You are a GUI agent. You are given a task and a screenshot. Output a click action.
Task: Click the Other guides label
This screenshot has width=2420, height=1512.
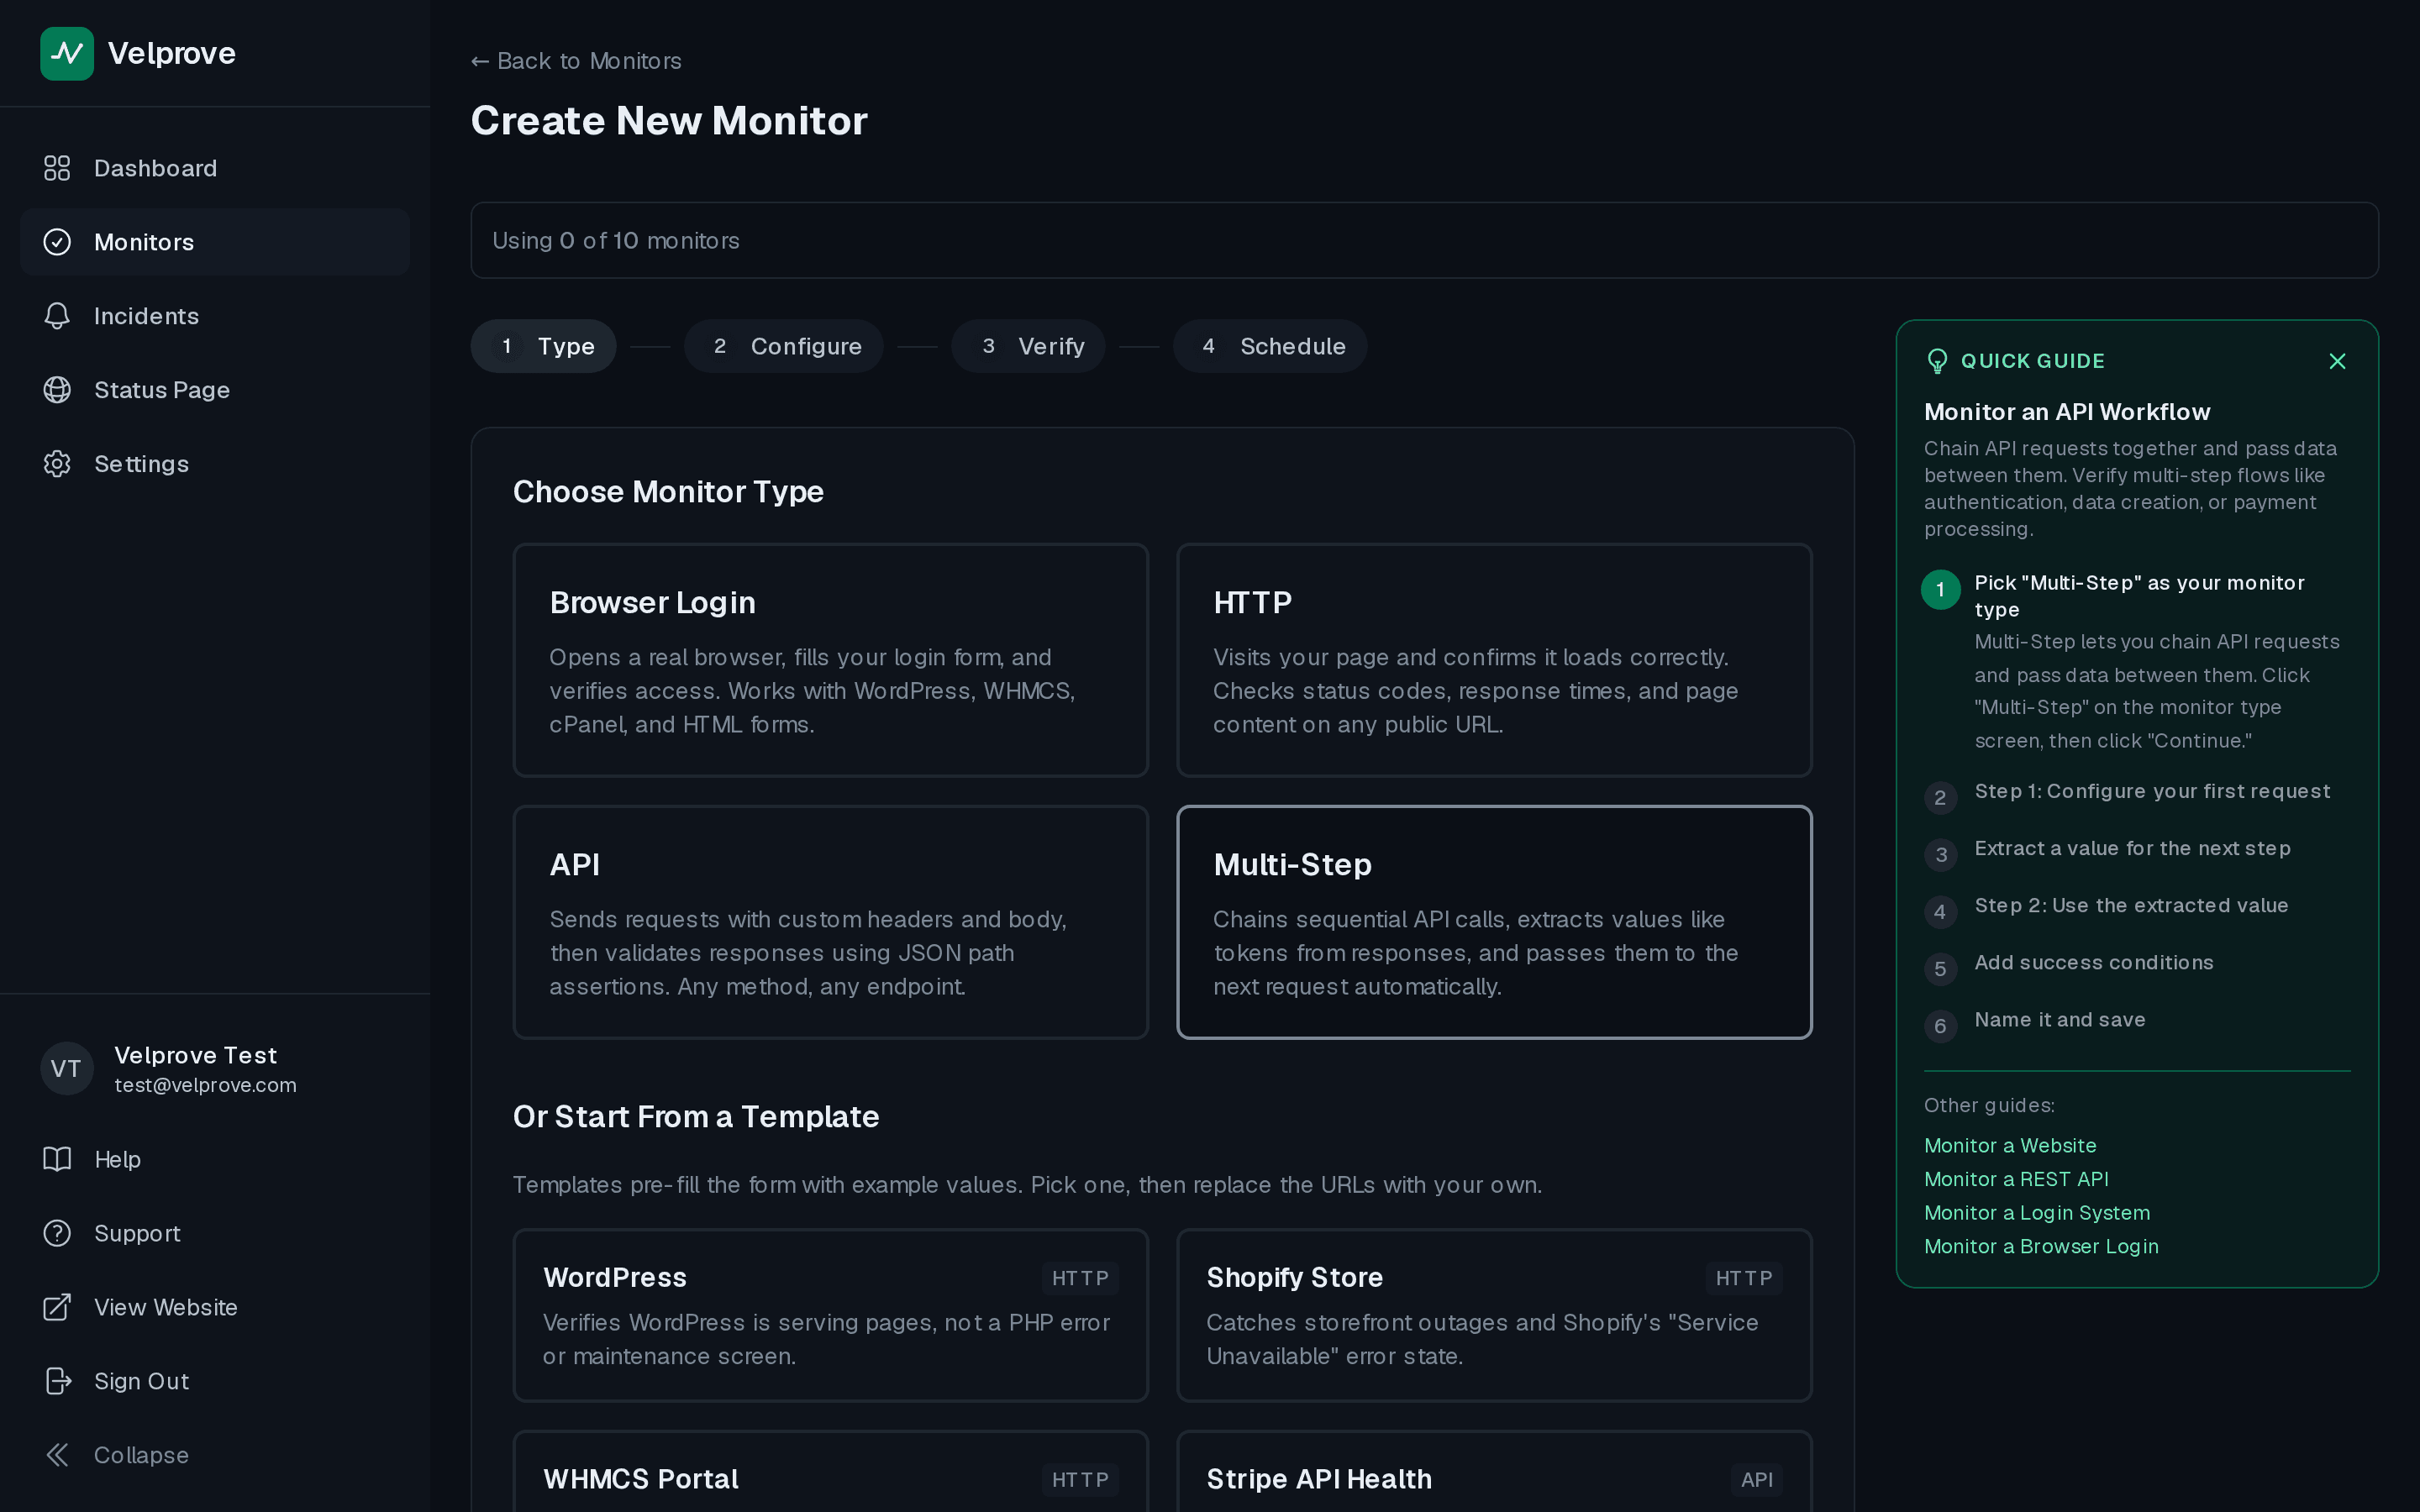1989,1105
